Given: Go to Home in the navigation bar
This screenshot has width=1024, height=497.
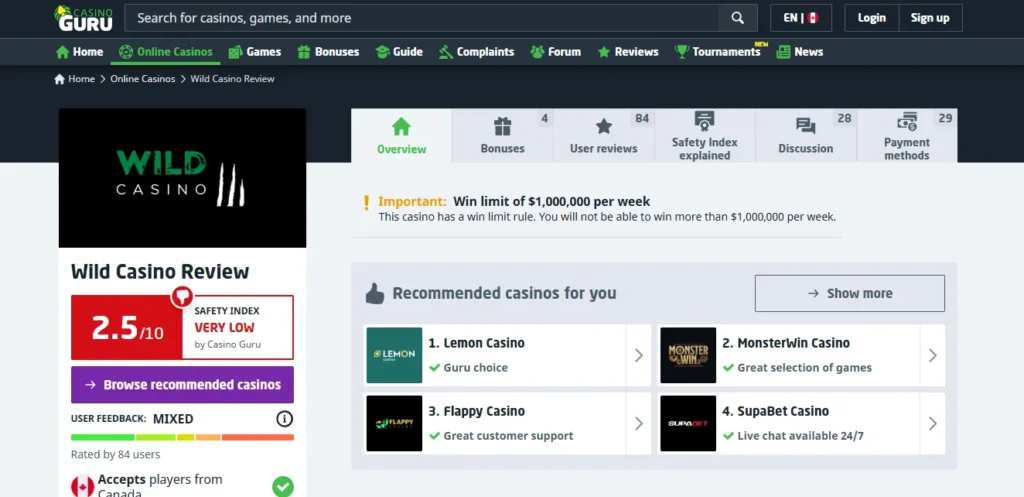Looking at the screenshot, I should [80, 52].
